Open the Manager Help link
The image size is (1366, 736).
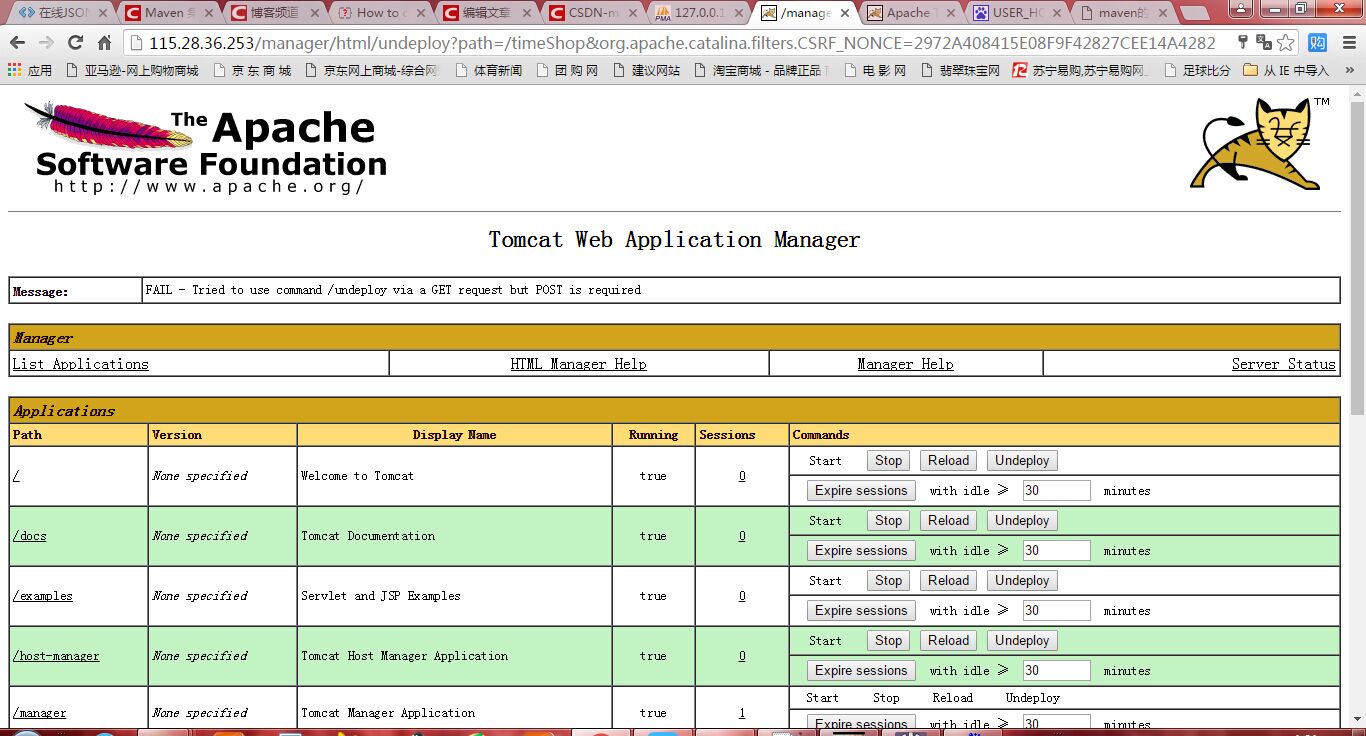click(905, 364)
